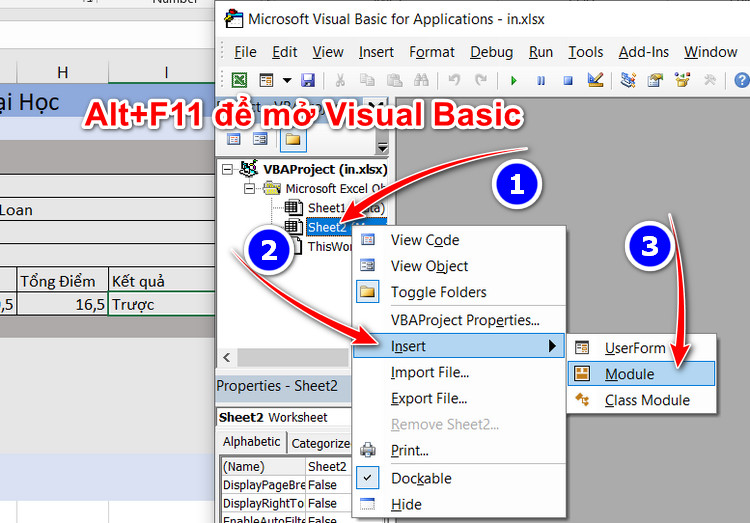Click the blue Help question mark icon

(x=742, y=80)
